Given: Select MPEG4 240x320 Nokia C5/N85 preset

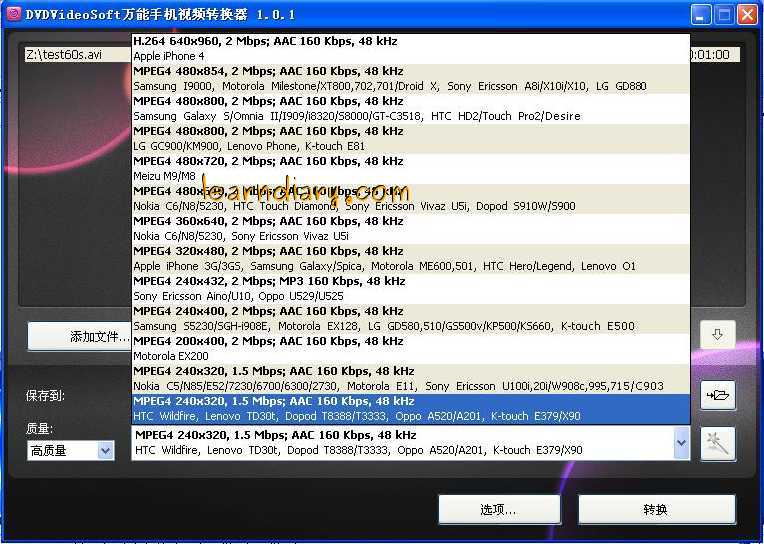Looking at the screenshot, I should click(x=410, y=379).
